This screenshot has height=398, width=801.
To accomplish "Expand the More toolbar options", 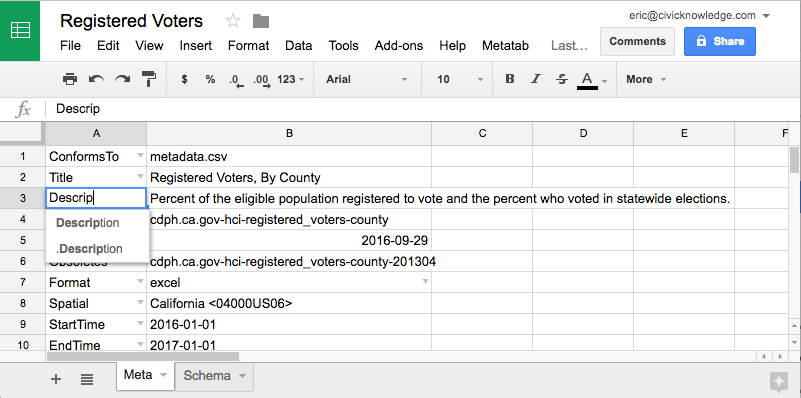I will click(x=646, y=79).
